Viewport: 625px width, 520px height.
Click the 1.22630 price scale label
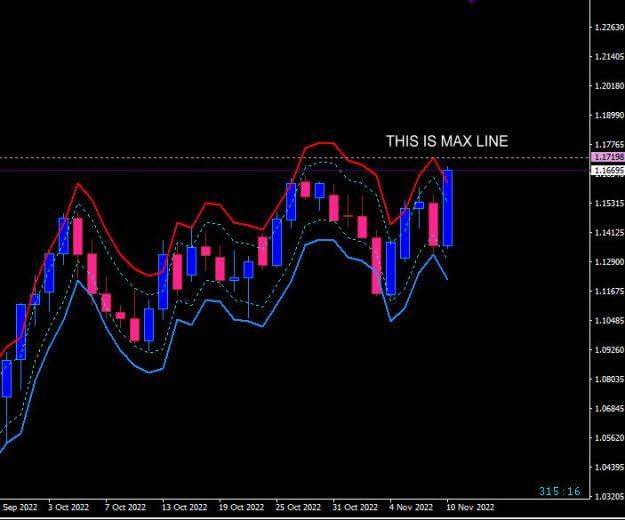[609, 27]
